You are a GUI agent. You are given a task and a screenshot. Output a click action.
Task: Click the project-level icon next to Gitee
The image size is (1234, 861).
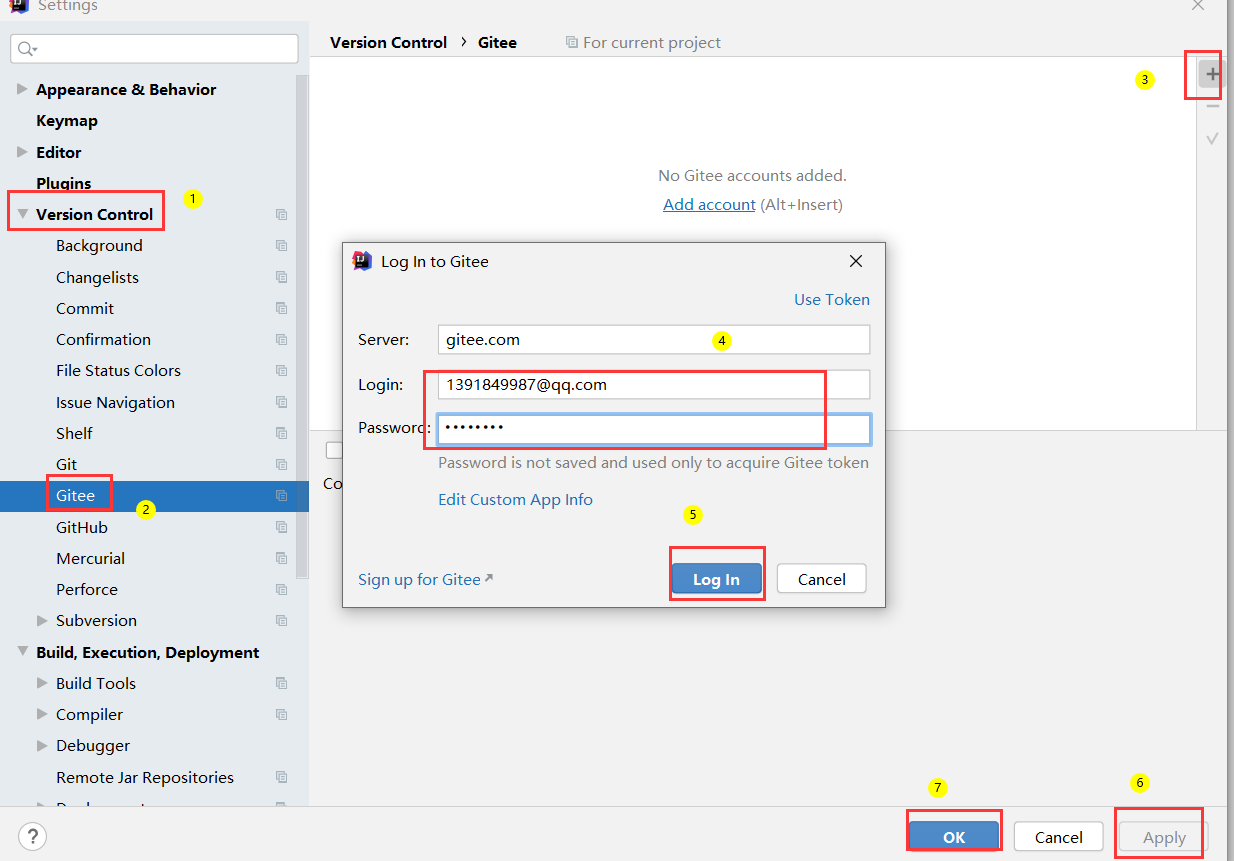[x=281, y=495]
